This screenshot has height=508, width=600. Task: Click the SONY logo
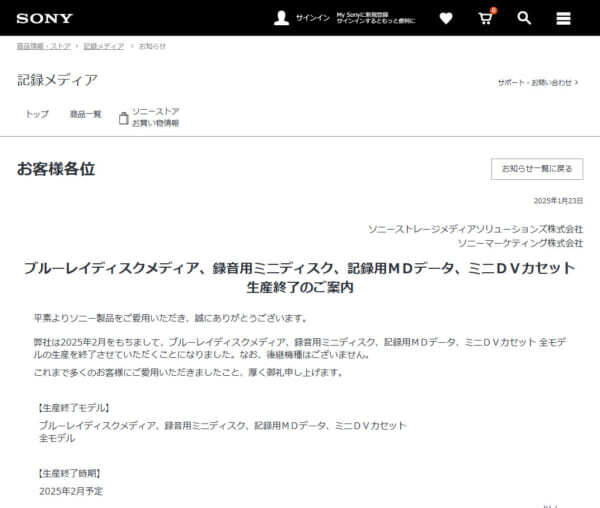(44, 18)
